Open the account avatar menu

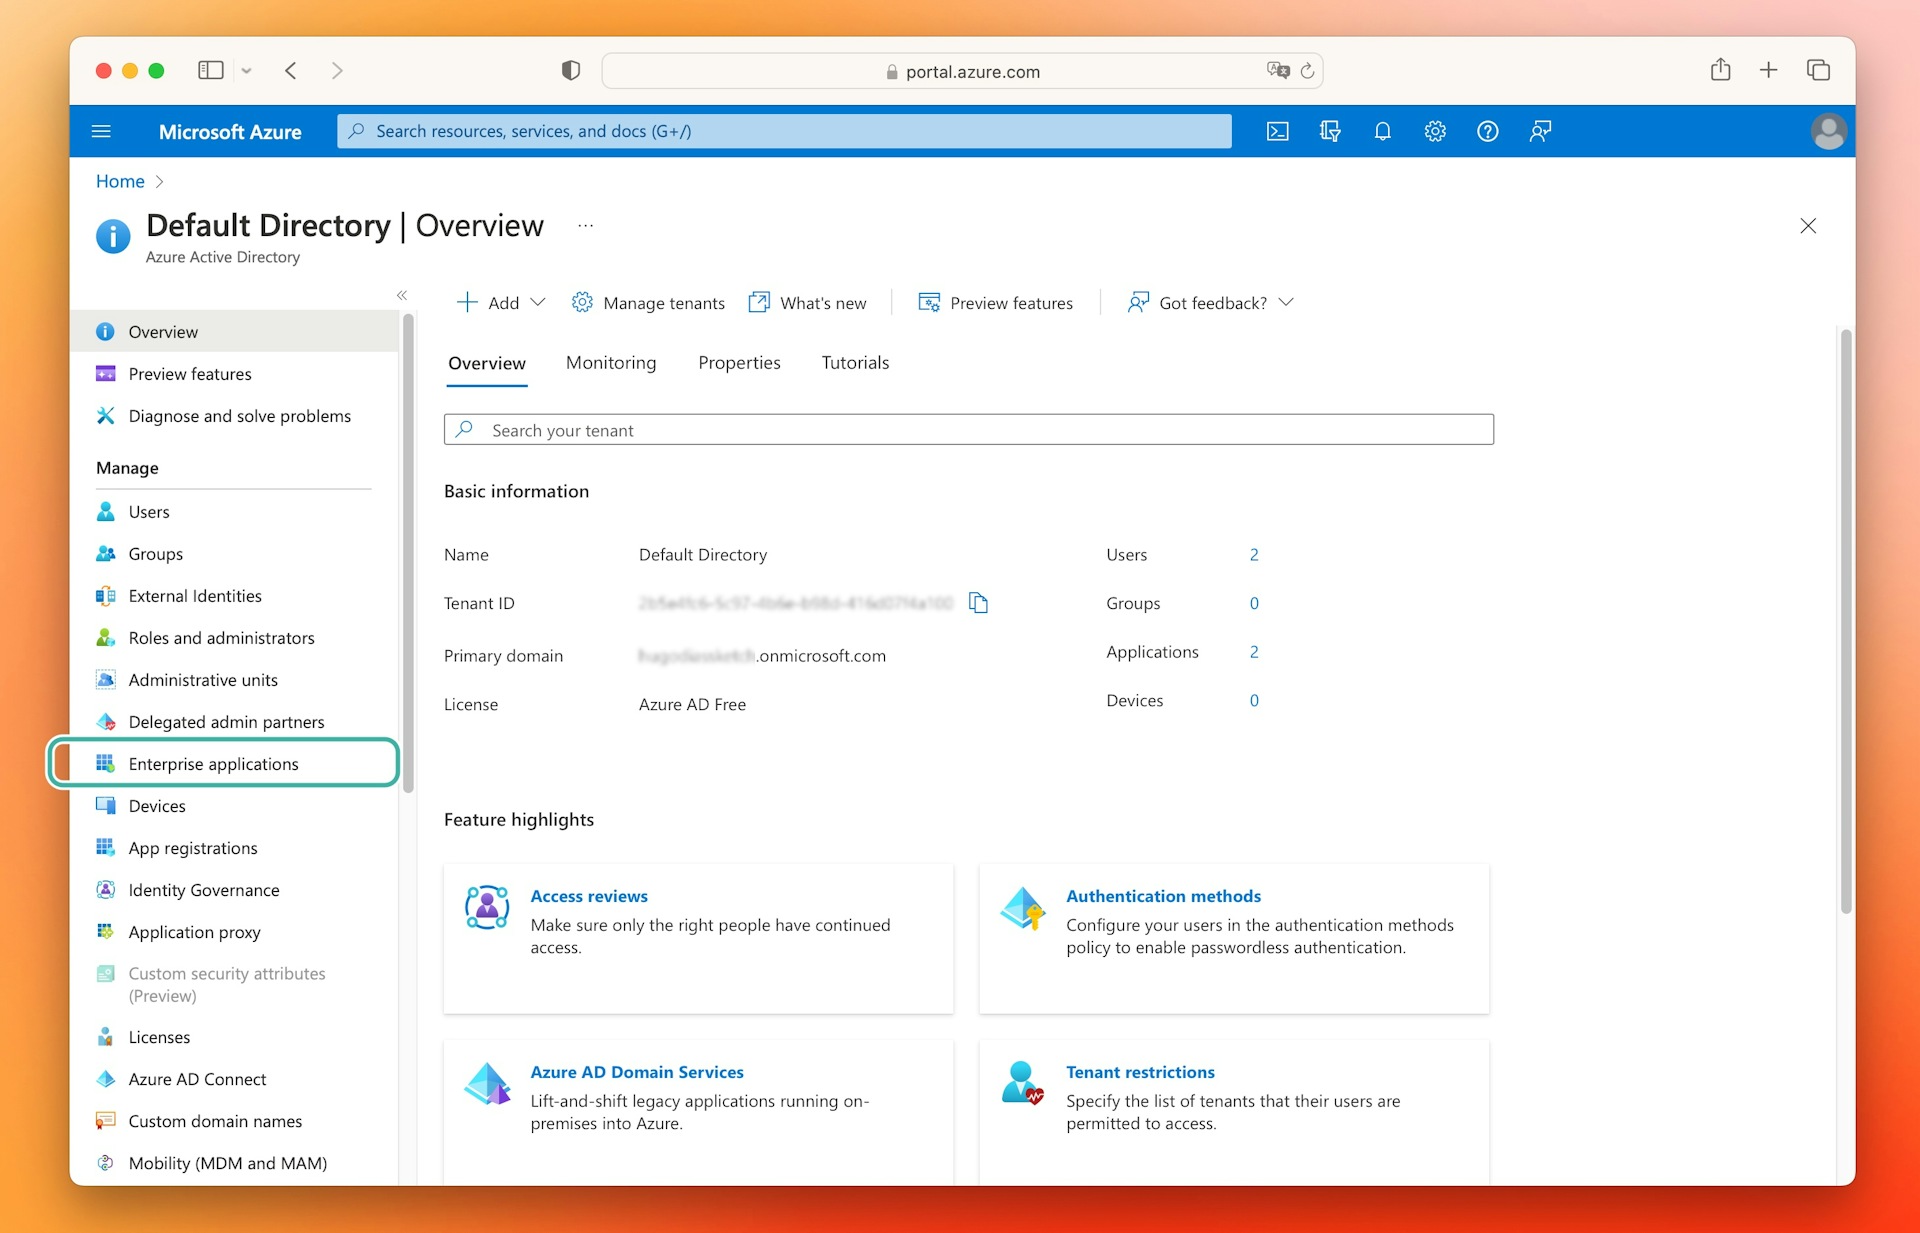1828,131
